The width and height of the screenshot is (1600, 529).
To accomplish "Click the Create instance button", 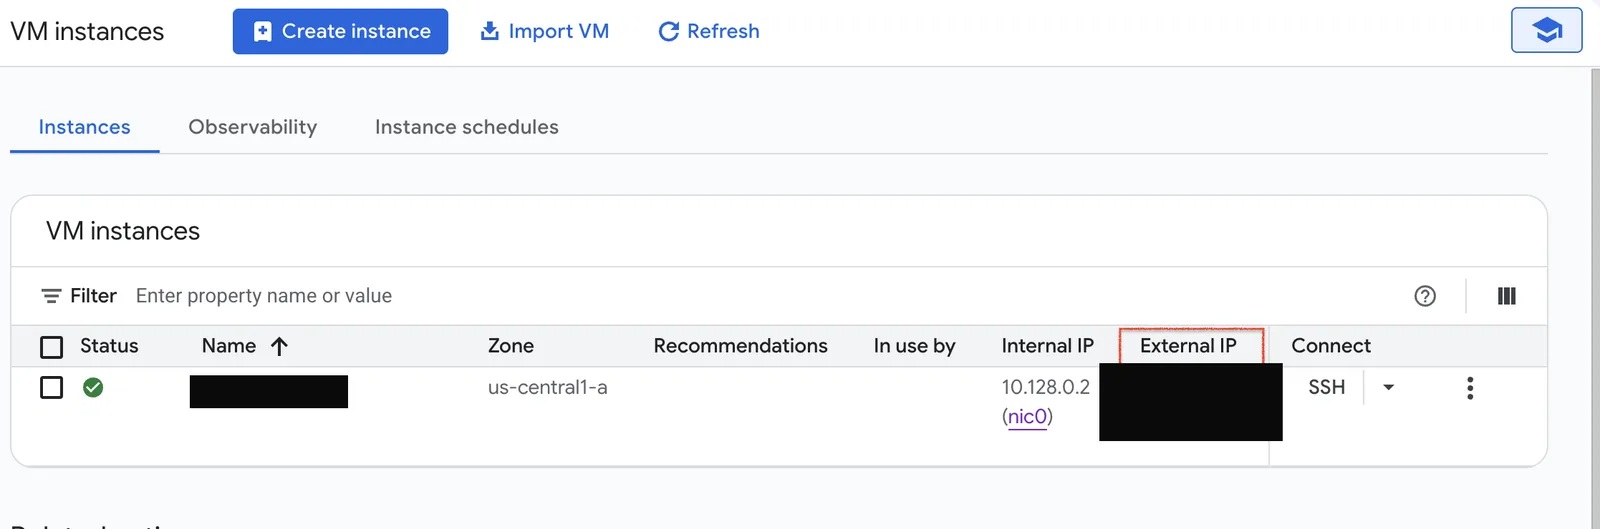I will (x=340, y=31).
